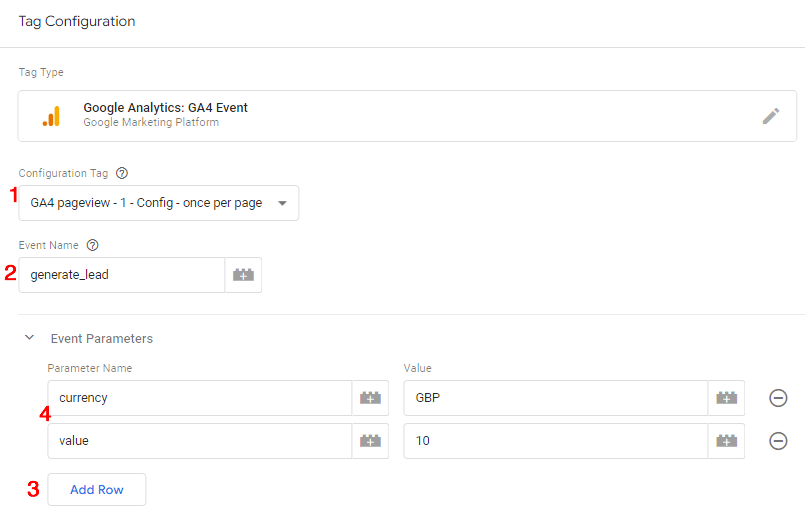Click the value parameter name field
This screenshot has height=519, width=805.
(200, 441)
